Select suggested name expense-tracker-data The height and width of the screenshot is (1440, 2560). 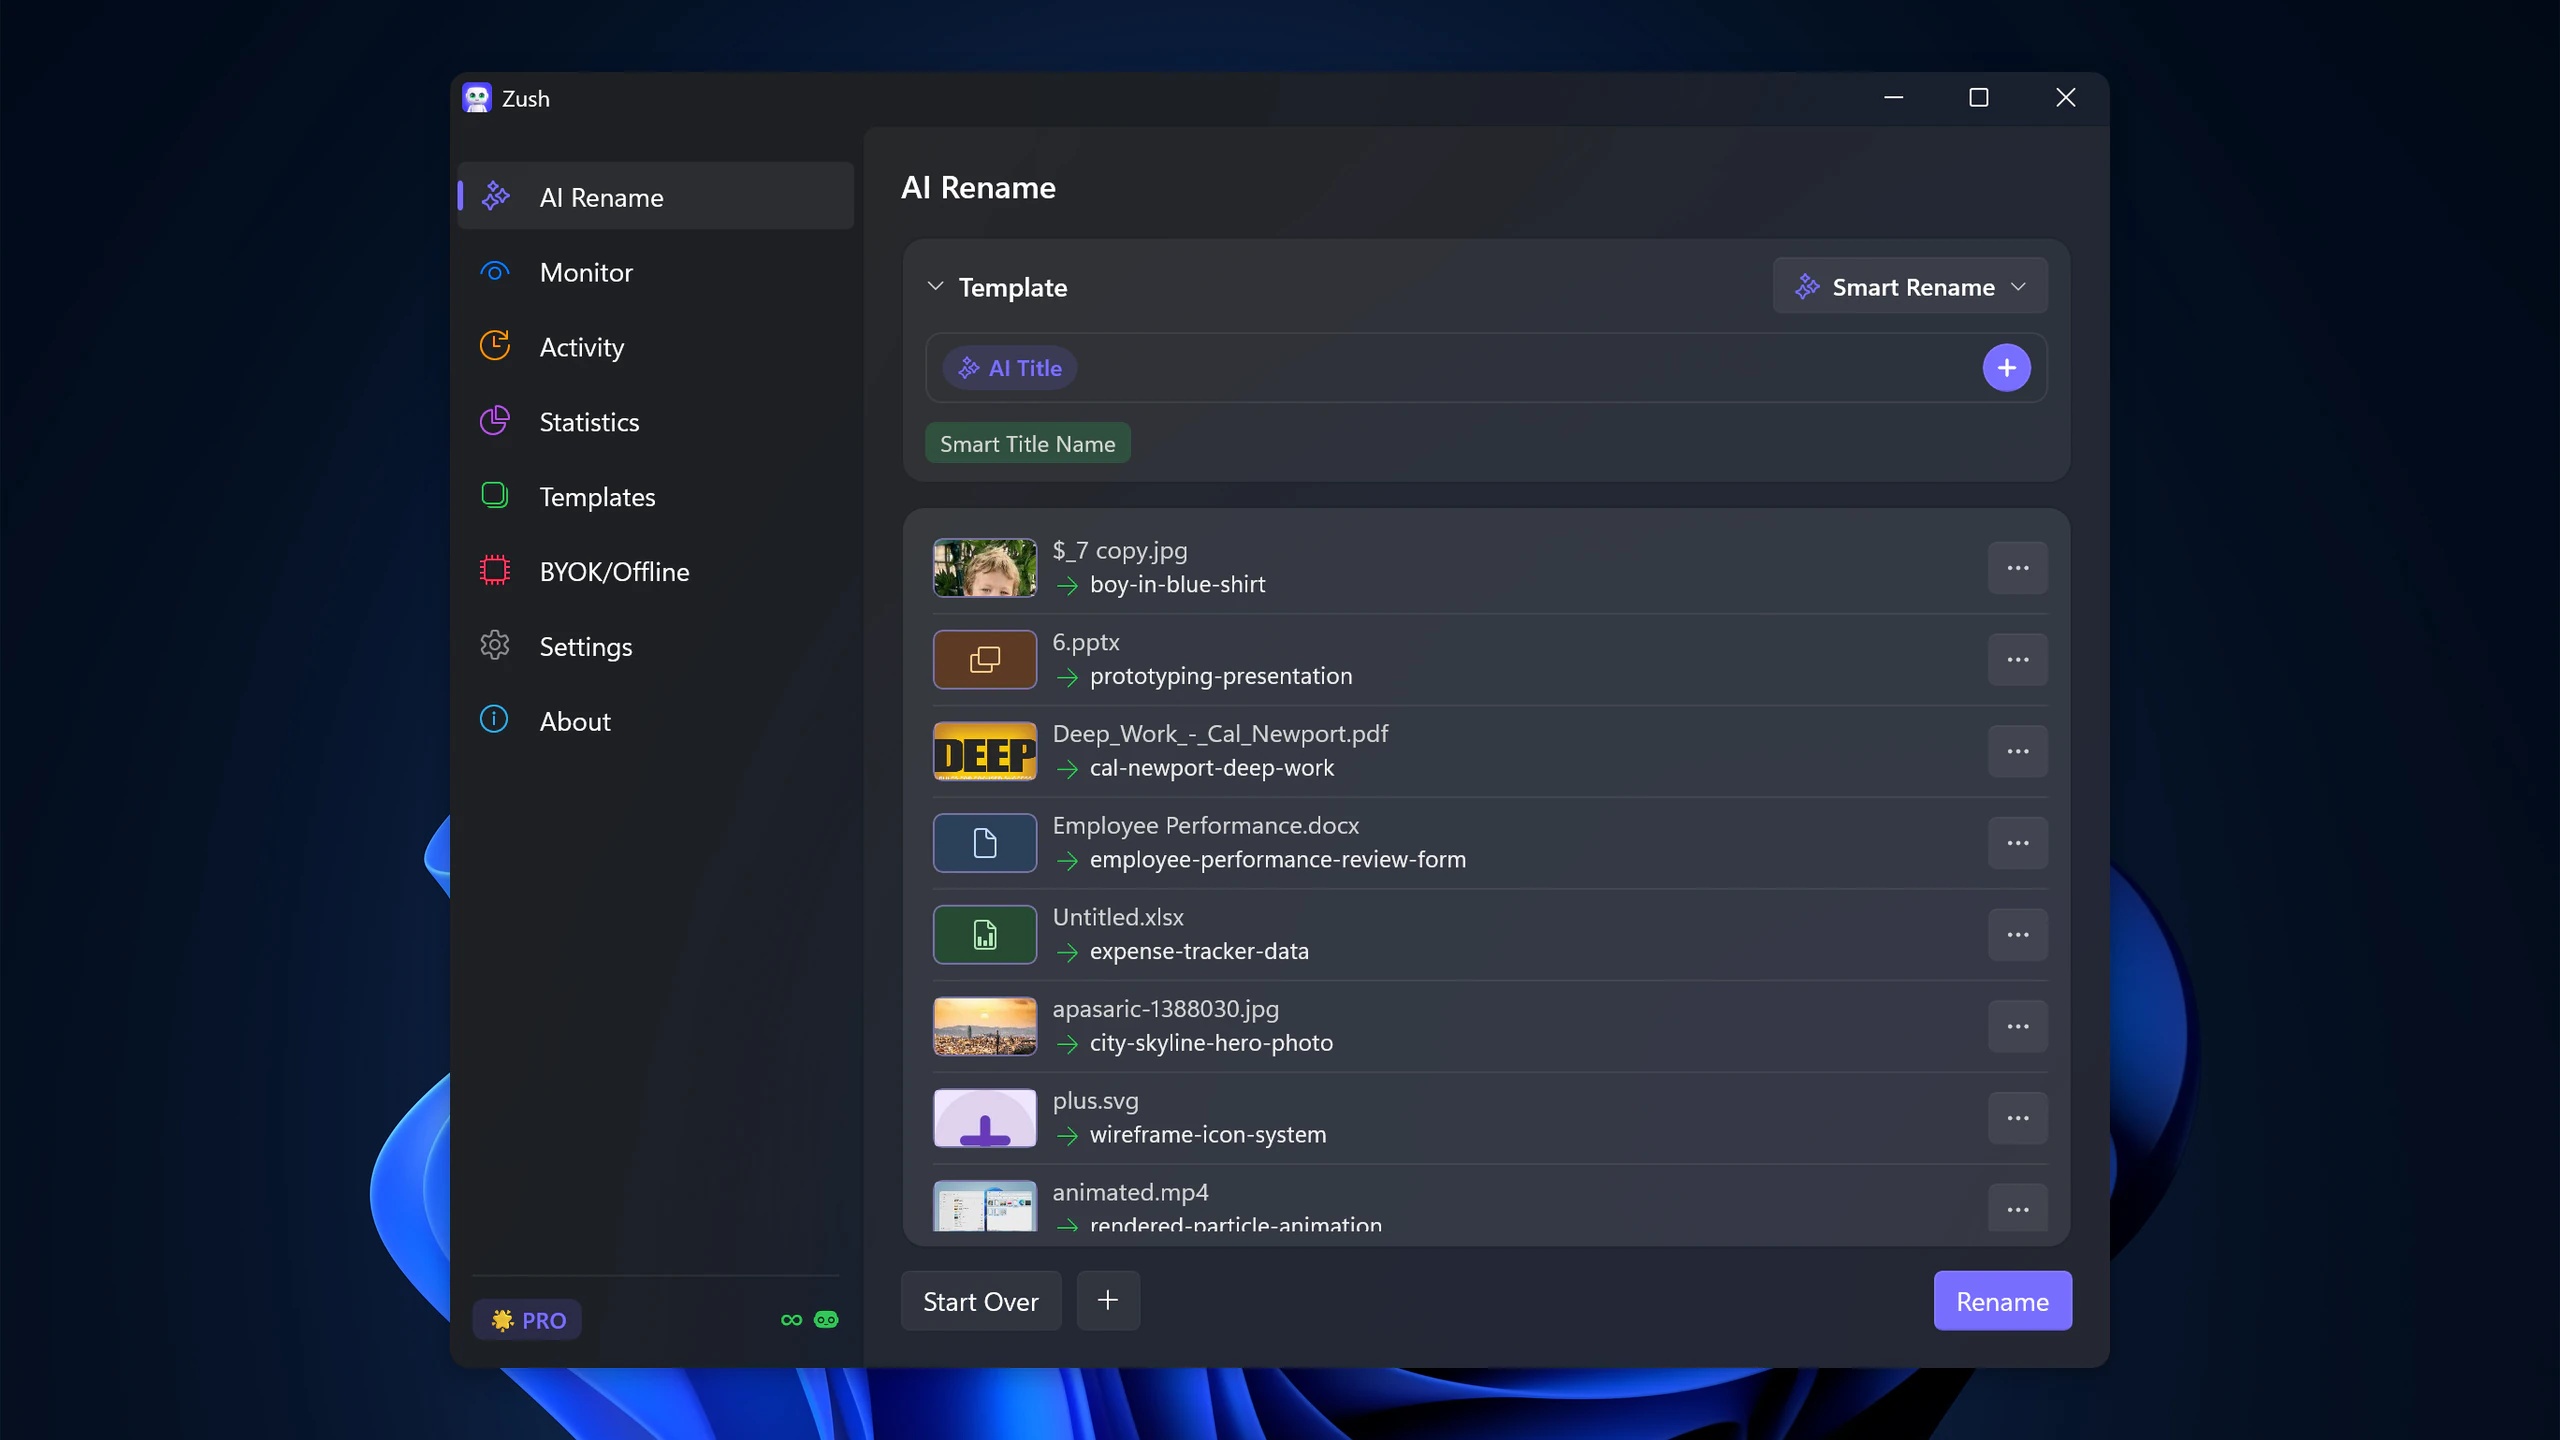tap(1199, 951)
